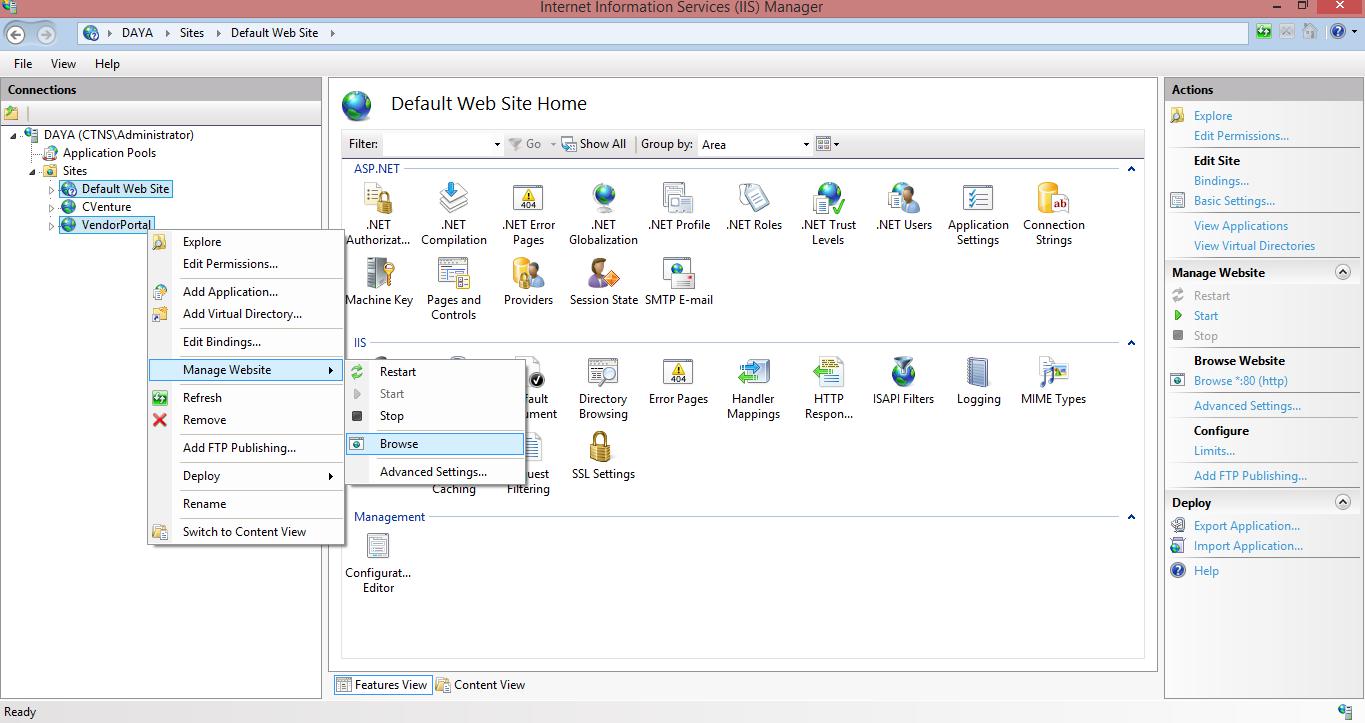The height and width of the screenshot is (723, 1365).
Task: Open the view mode icons dropdown
Action: click(827, 144)
